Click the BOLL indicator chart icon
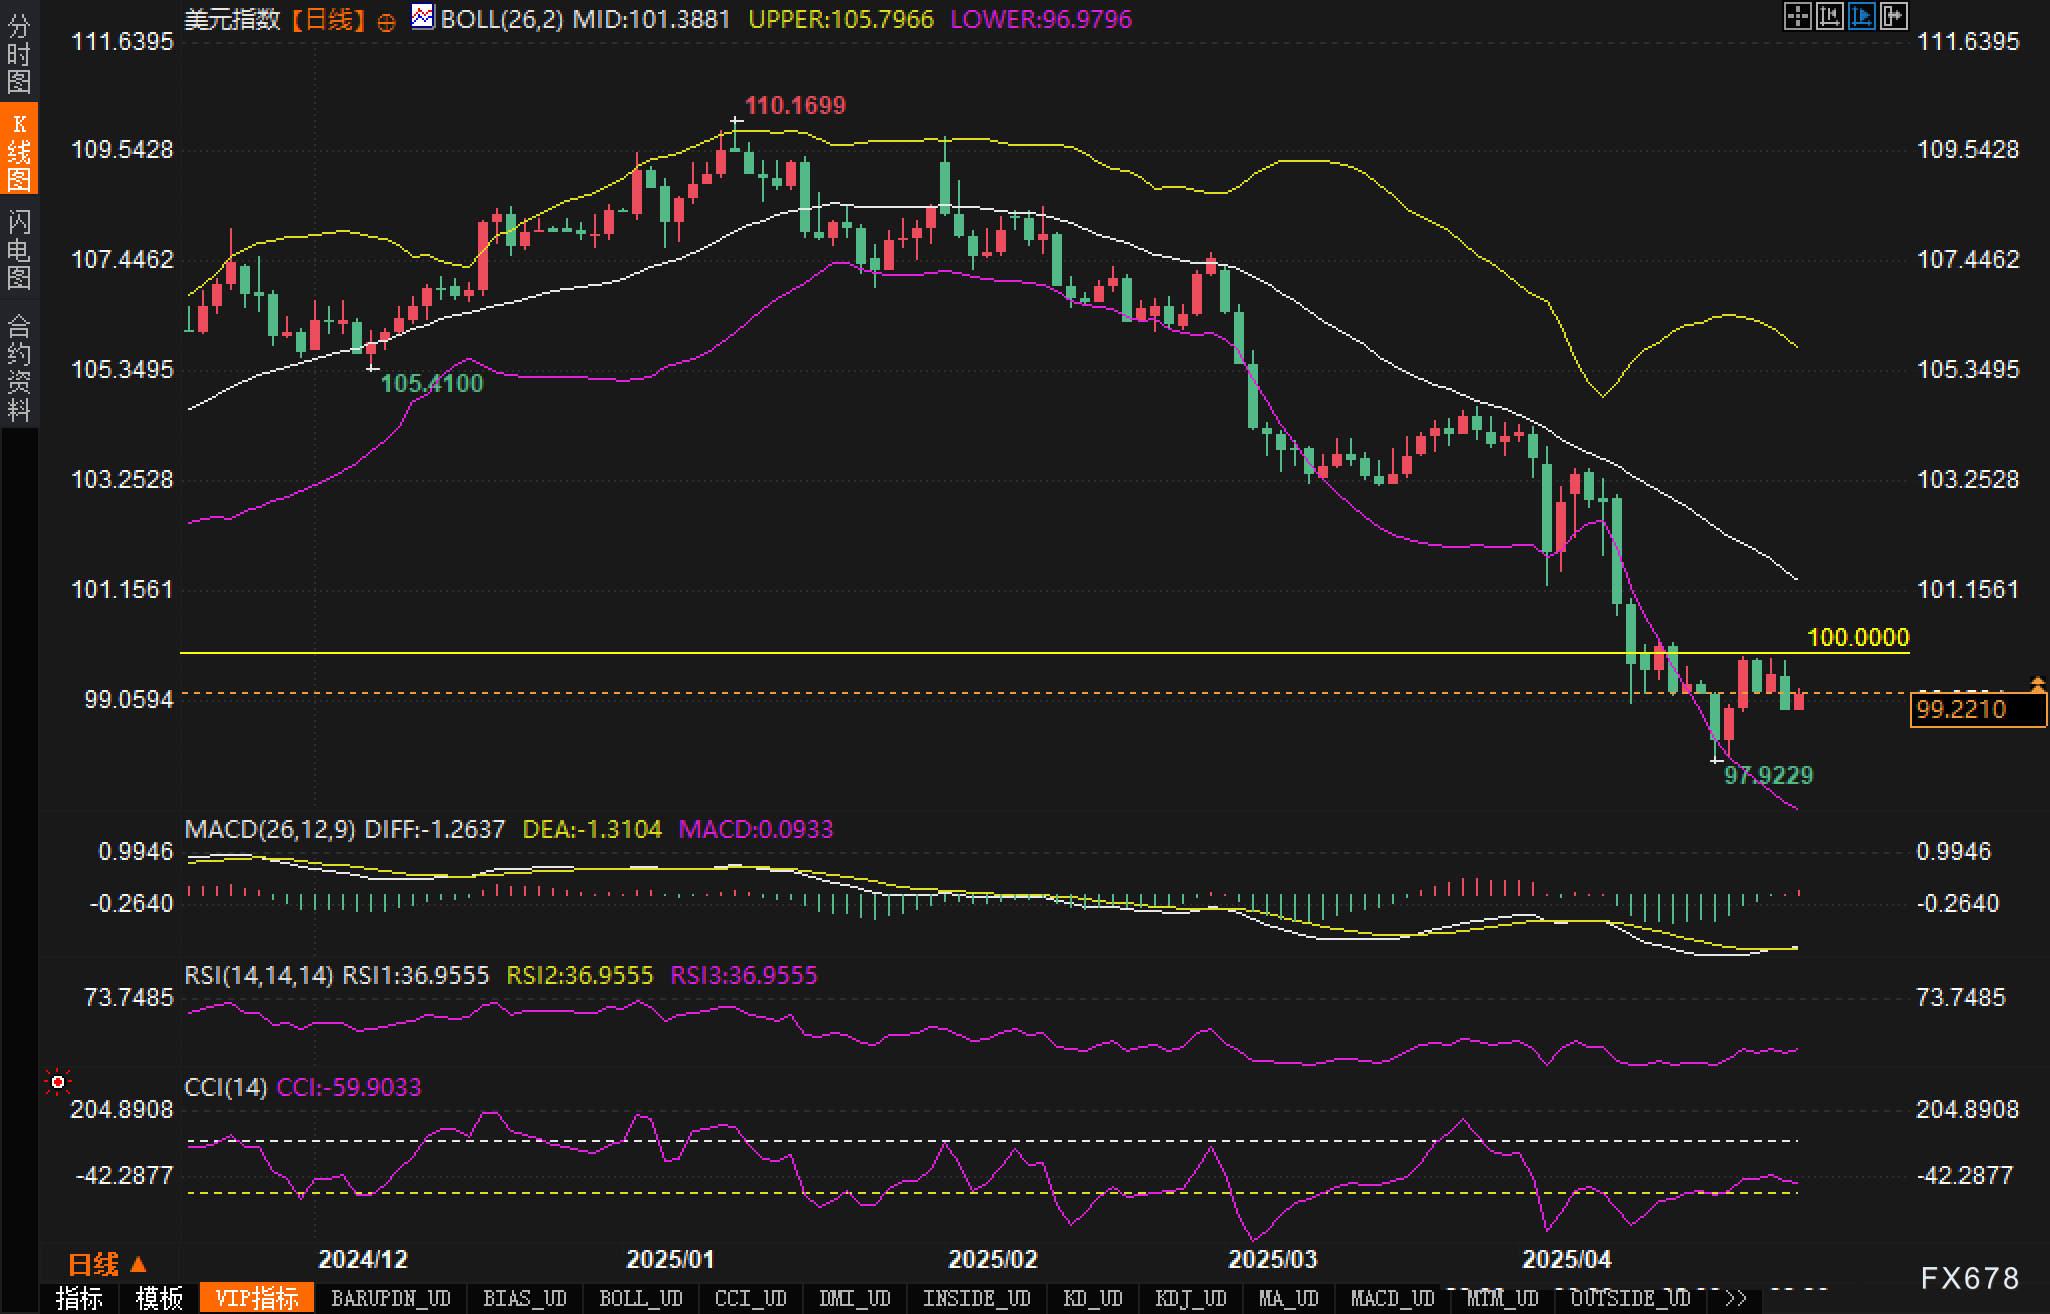 [x=423, y=17]
